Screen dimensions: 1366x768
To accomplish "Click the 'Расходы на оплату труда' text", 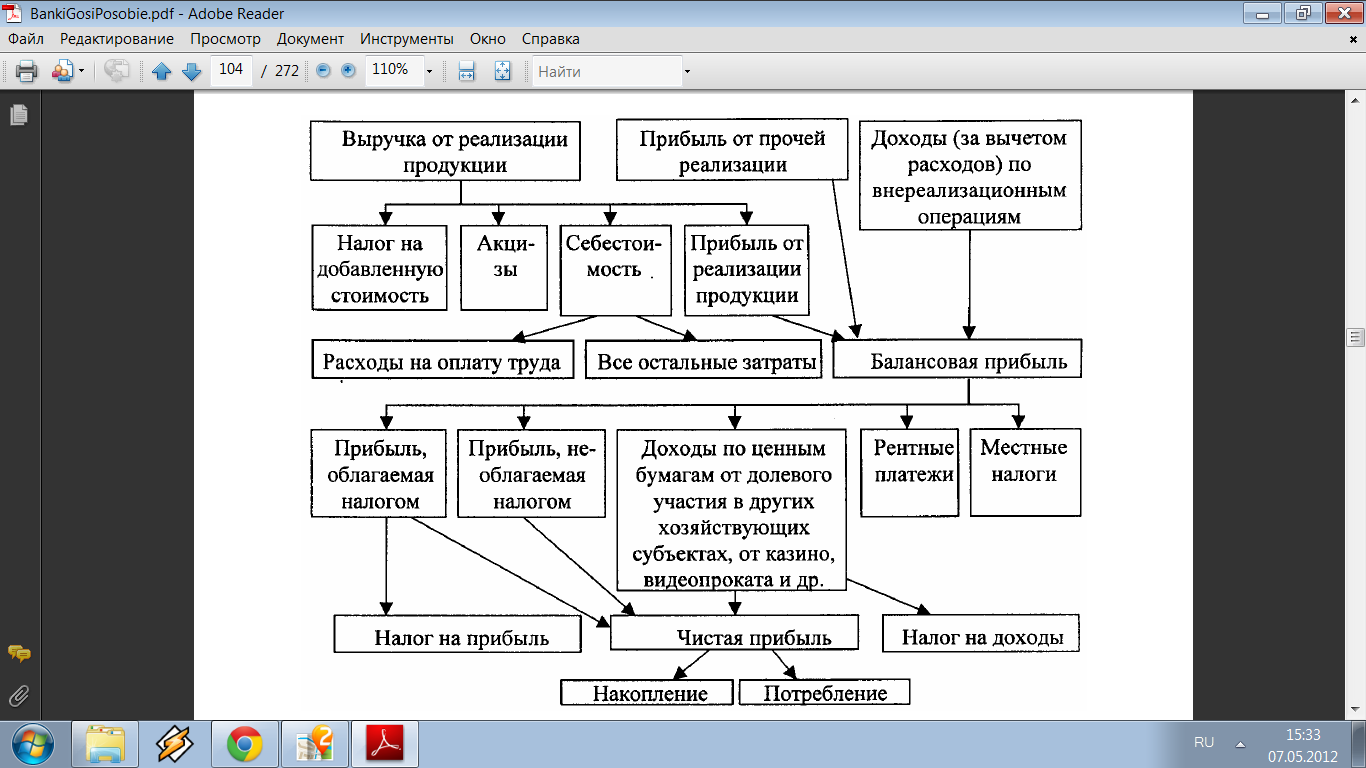I will pyautogui.click(x=442, y=362).
